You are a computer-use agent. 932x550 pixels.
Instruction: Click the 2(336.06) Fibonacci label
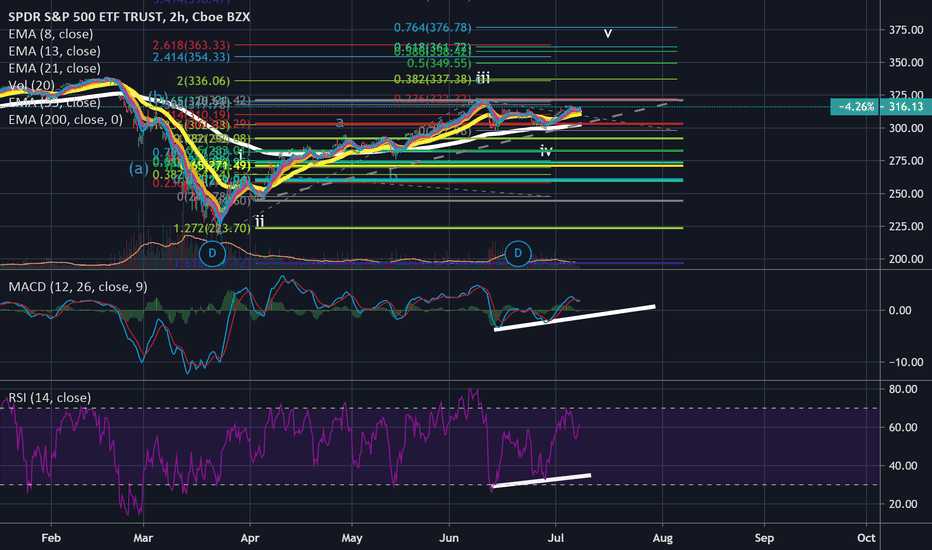203,81
